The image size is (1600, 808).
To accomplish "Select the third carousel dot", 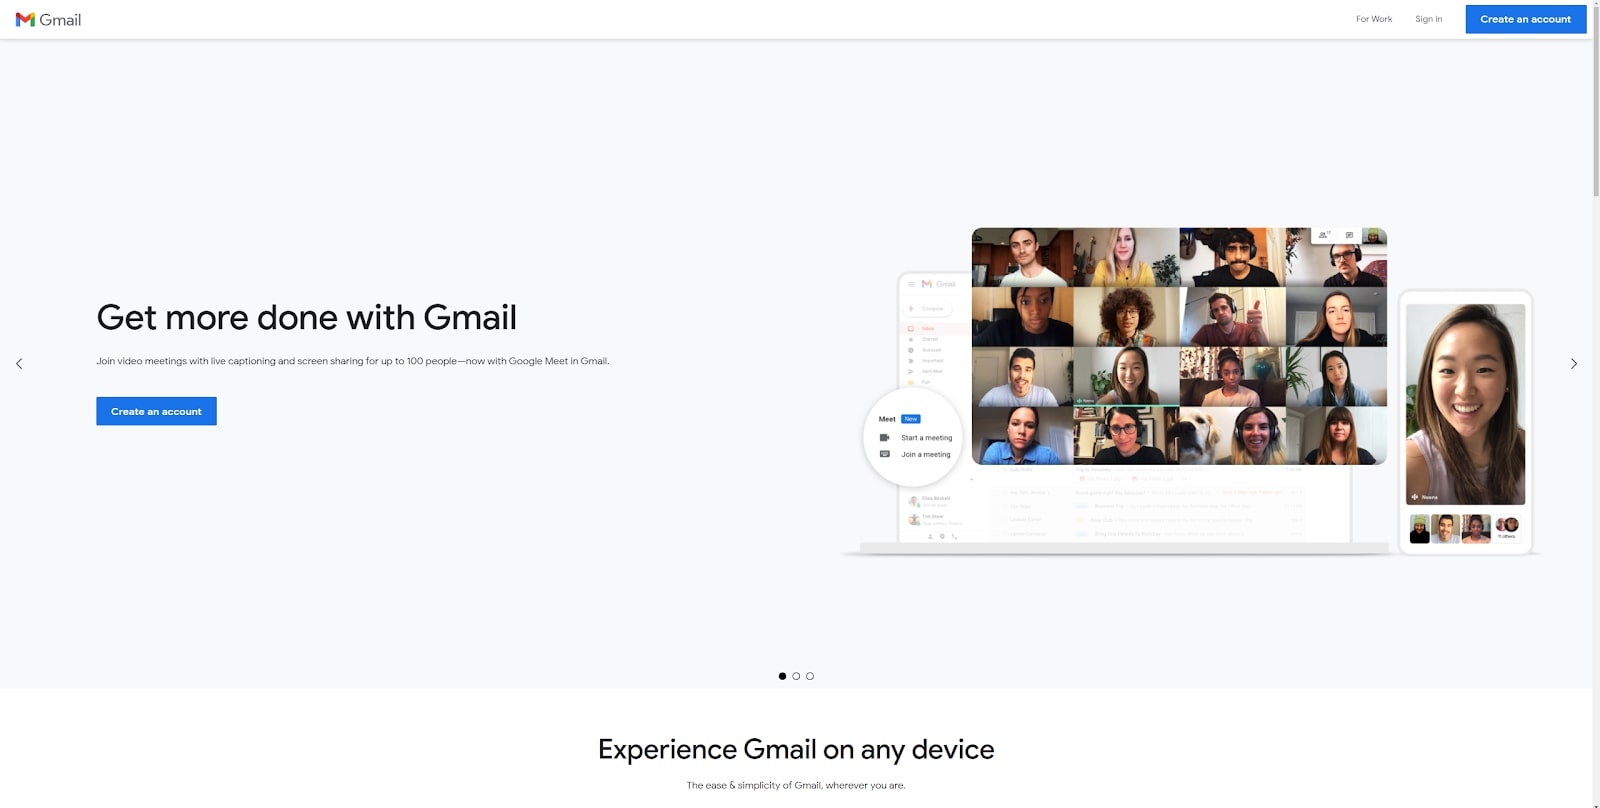I will pyautogui.click(x=810, y=676).
